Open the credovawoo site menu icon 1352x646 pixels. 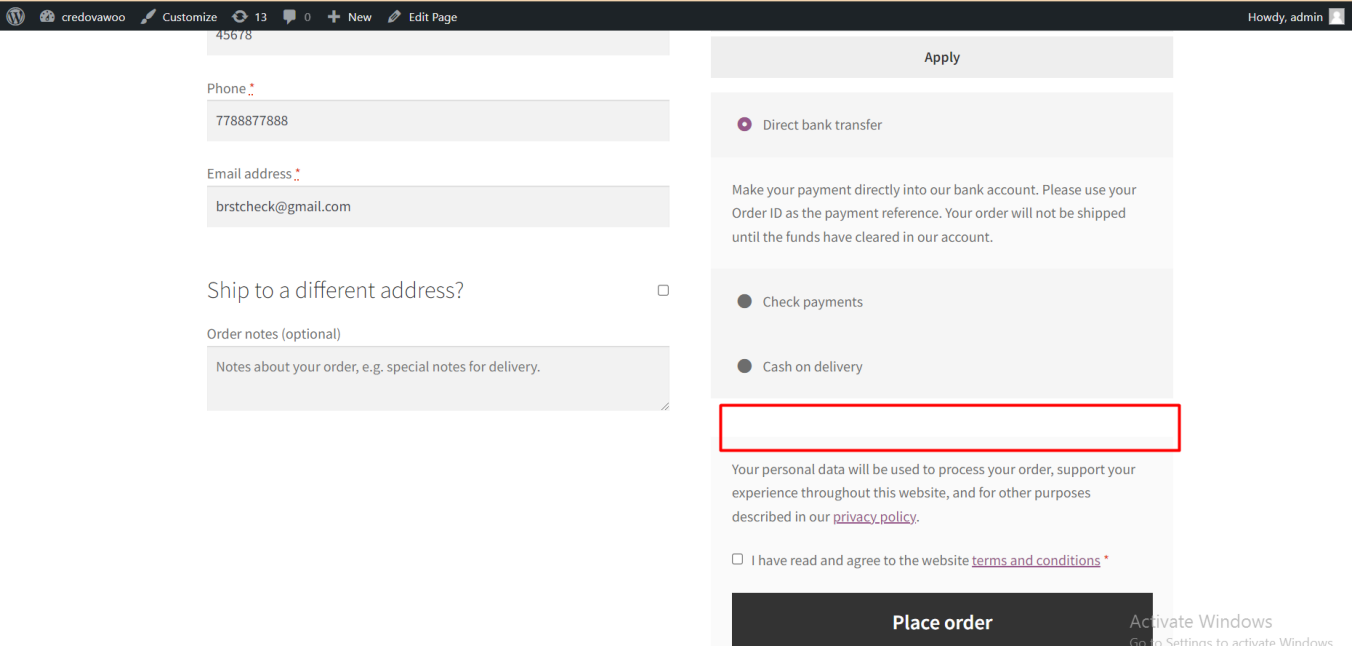(47, 16)
